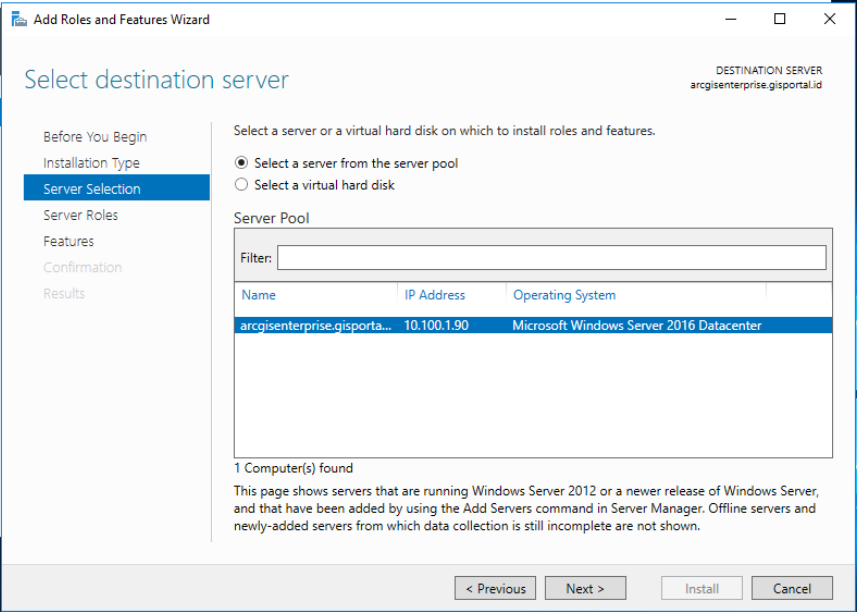Image resolution: width=857 pixels, height=612 pixels.
Task: Minimize the wizard window
Action: pos(731,19)
